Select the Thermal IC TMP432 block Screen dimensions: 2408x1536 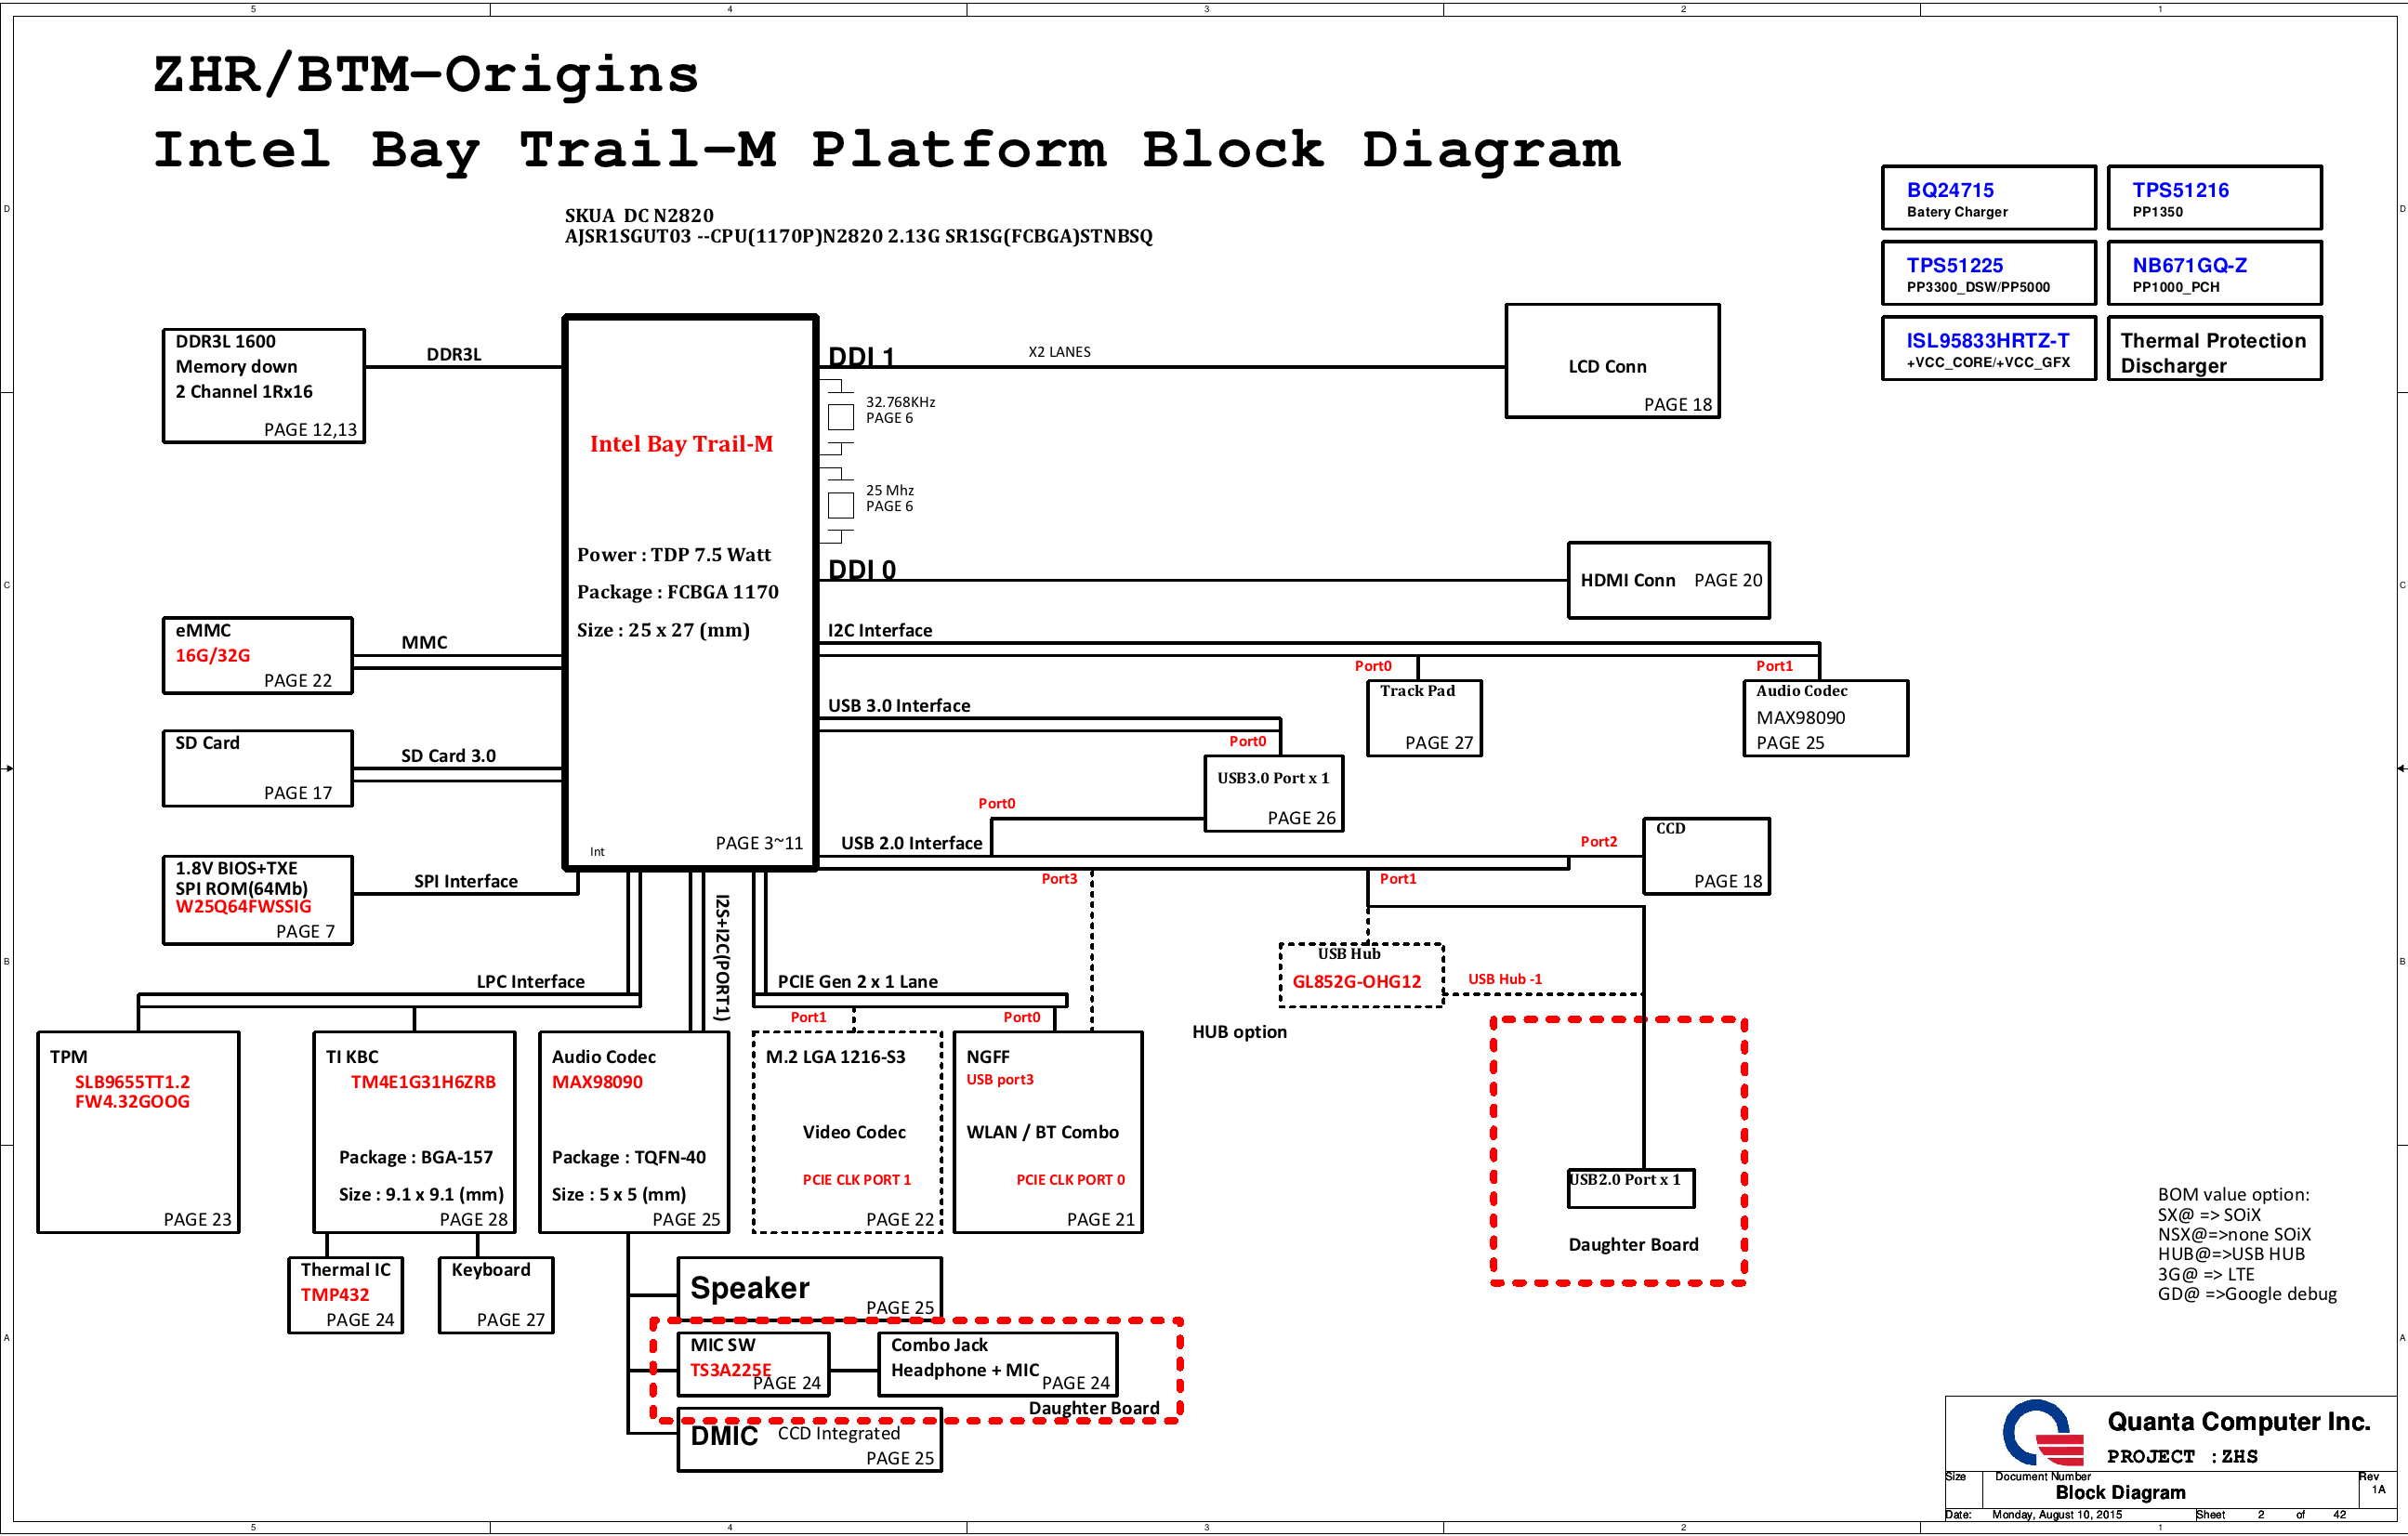pyautogui.click(x=346, y=1295)
